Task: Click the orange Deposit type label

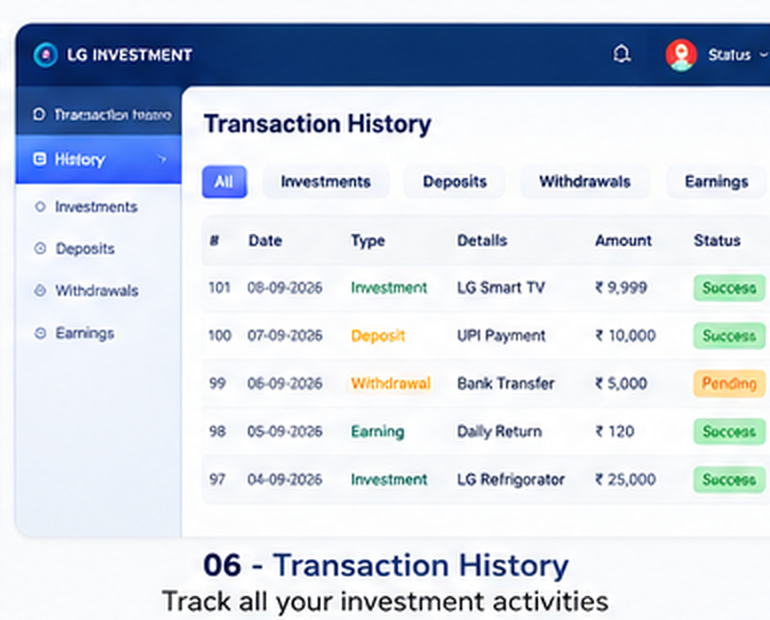Action: [378, 336]
